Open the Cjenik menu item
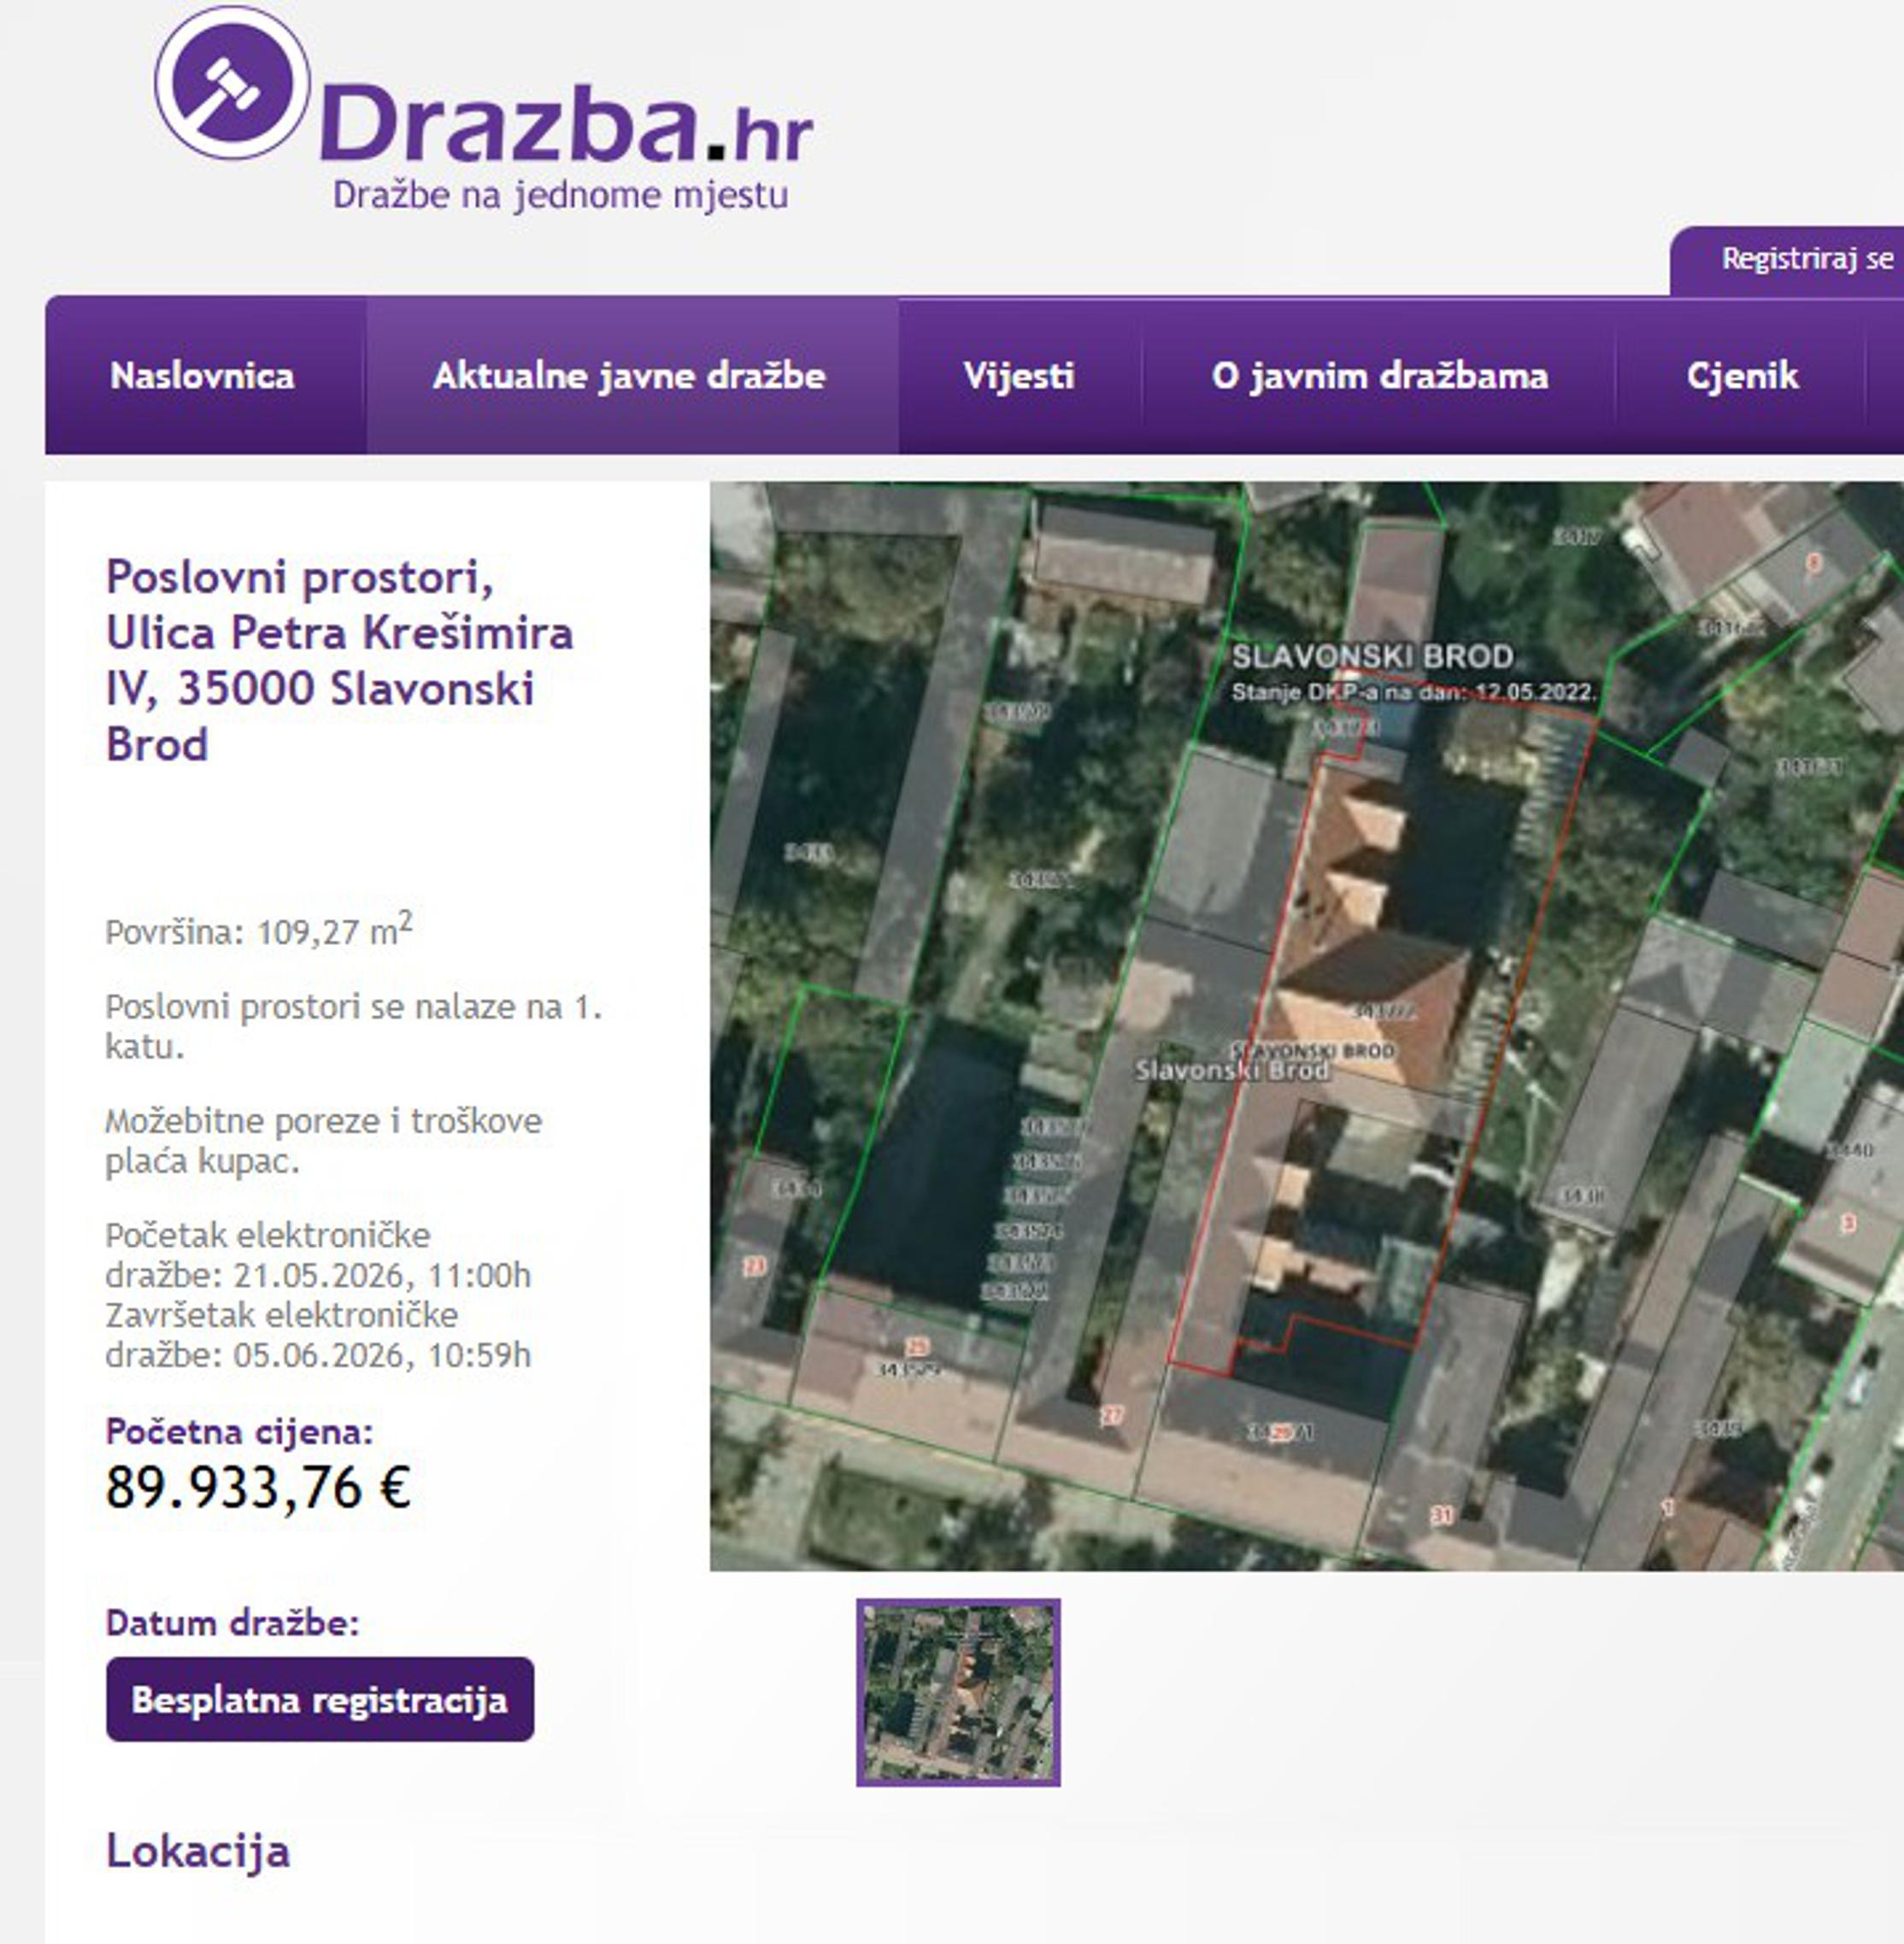This screenshot has height=1944, width=1904. coord(1741,376)
